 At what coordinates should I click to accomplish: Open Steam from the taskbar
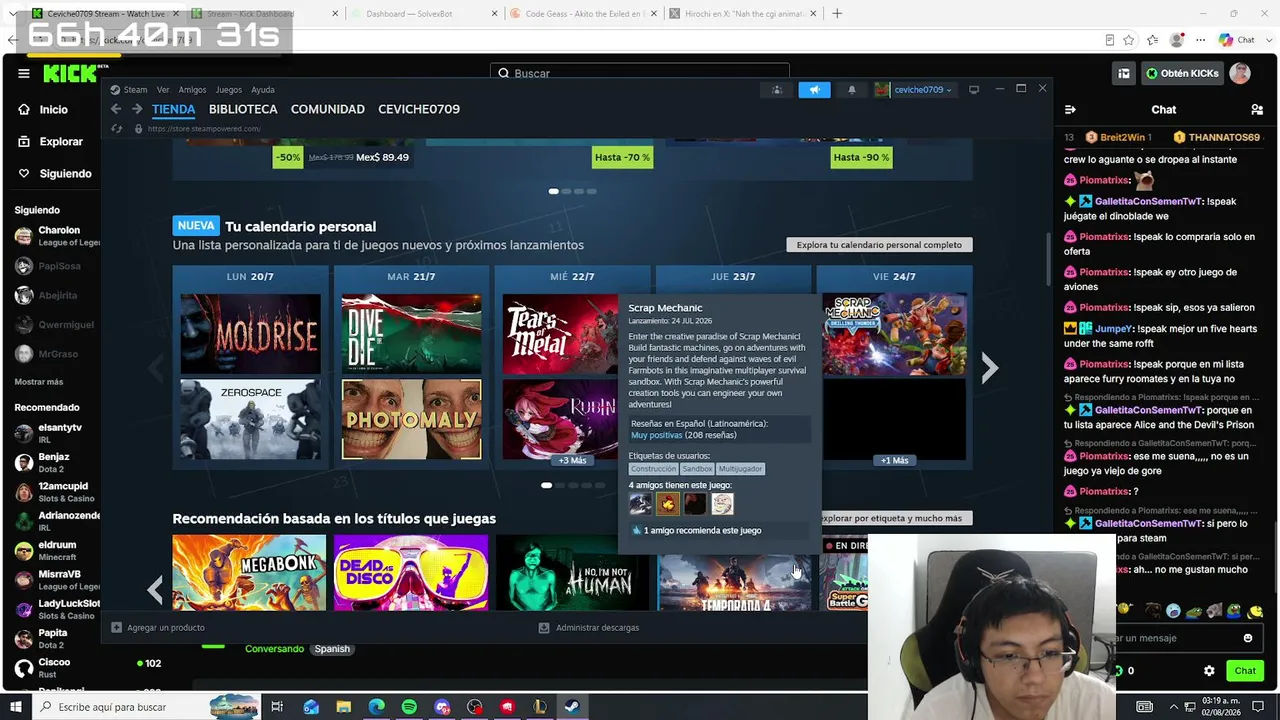coord(572,707)
